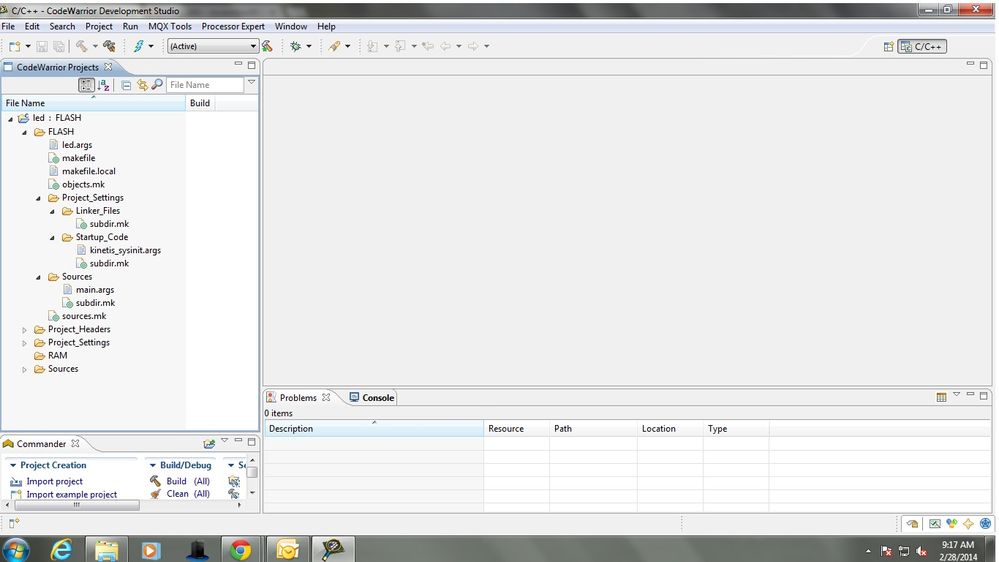The image size is (999, 562).
Task: Click Problems view columns configuration icon
Action: tap(941, 398)
